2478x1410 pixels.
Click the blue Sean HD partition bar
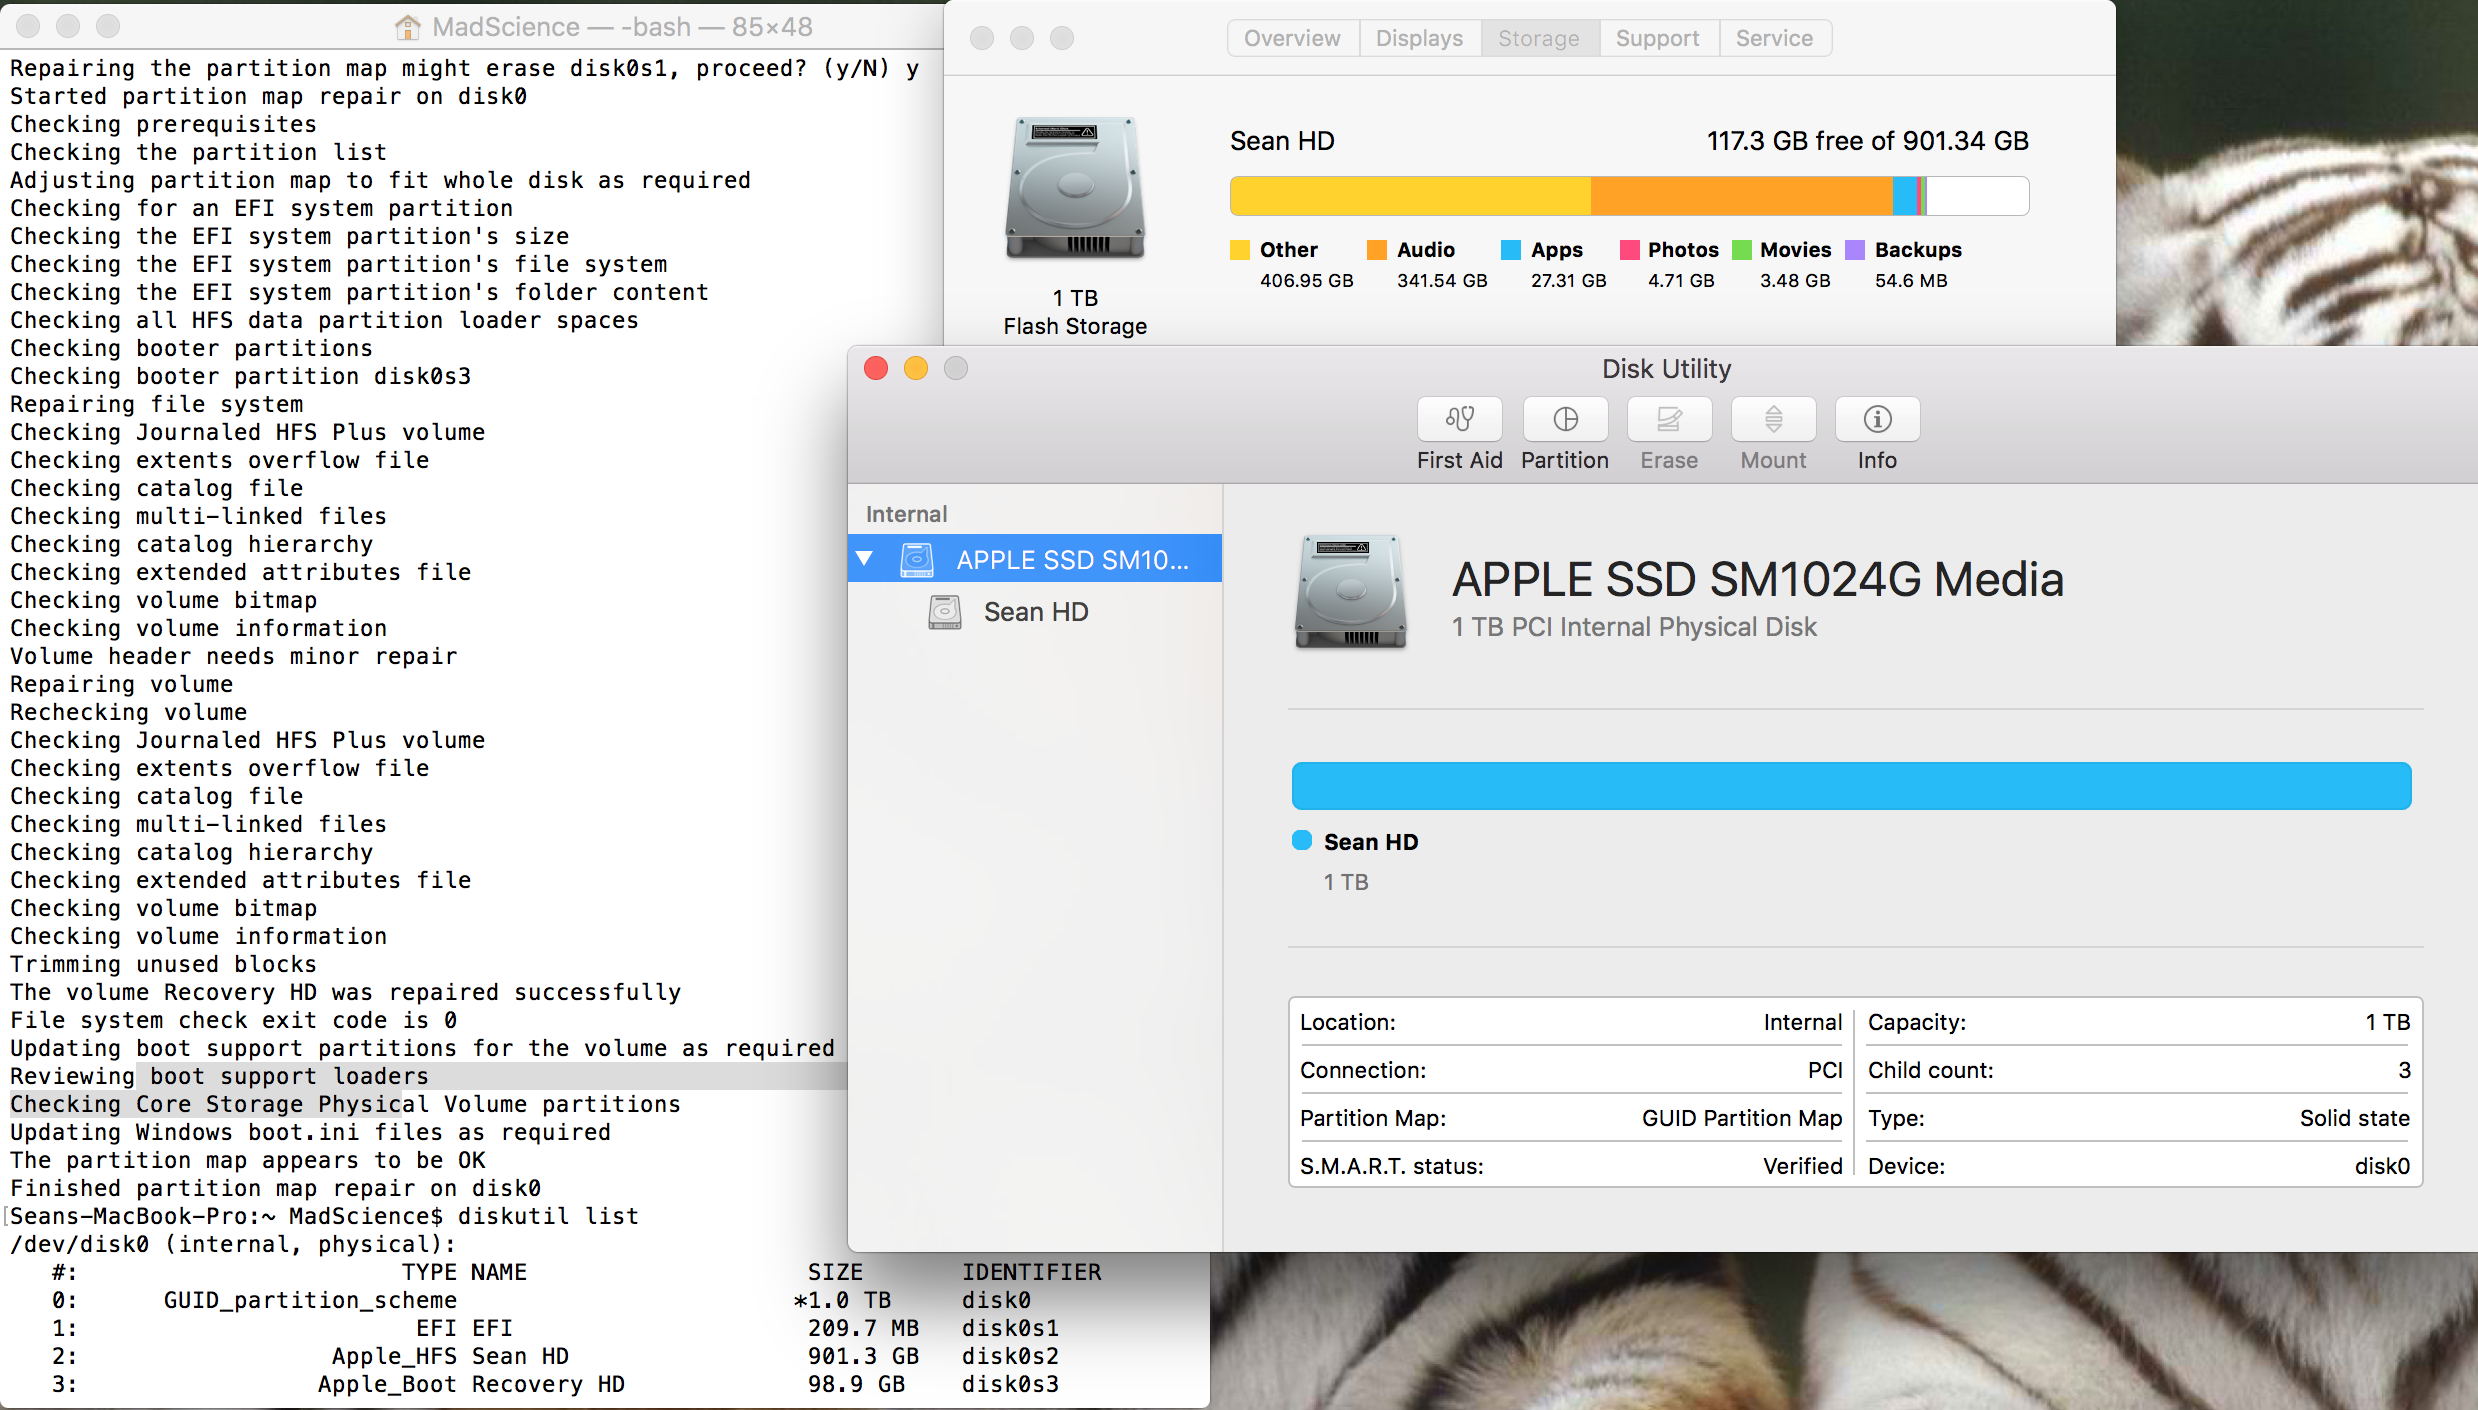click(1851, 786)
